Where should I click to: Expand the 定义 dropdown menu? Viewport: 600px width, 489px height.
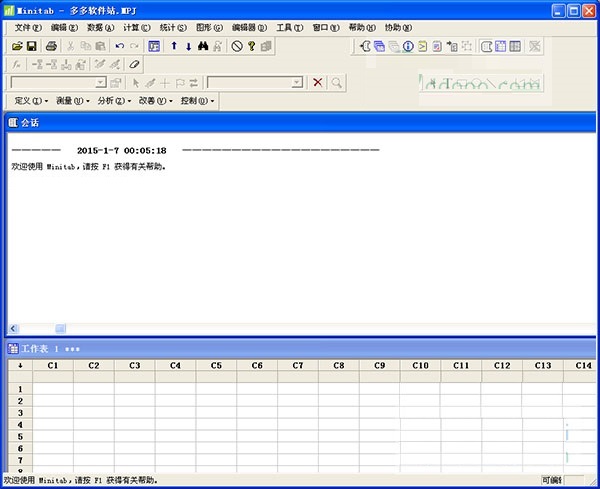tap(31, 101)
